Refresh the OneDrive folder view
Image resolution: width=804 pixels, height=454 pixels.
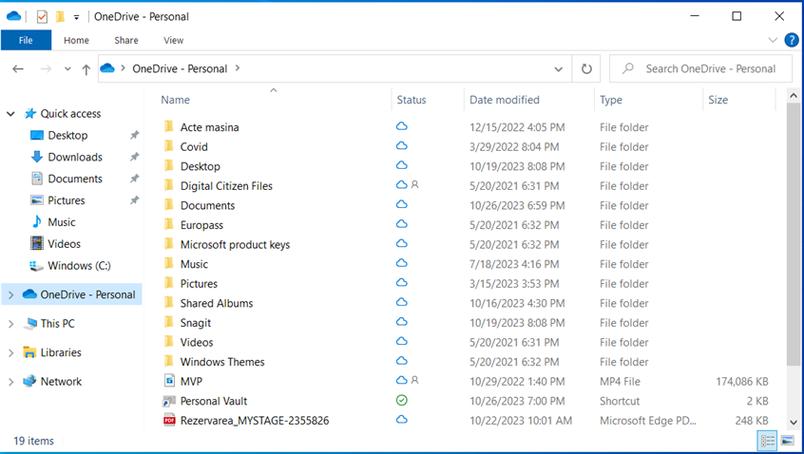[587, 69]
